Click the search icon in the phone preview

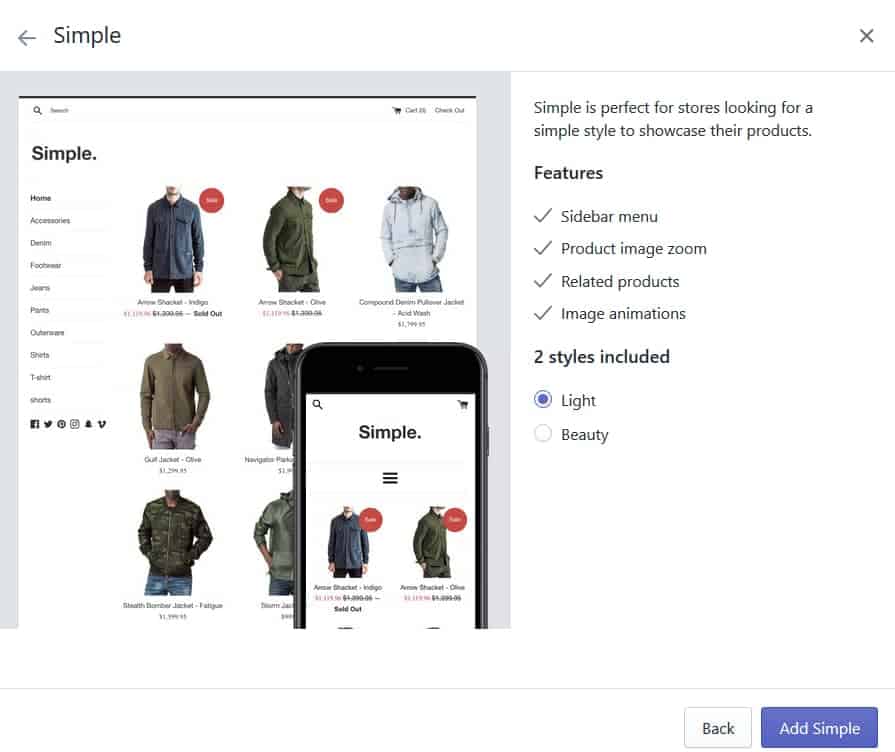pyautogui.click(x=318, y=405)
